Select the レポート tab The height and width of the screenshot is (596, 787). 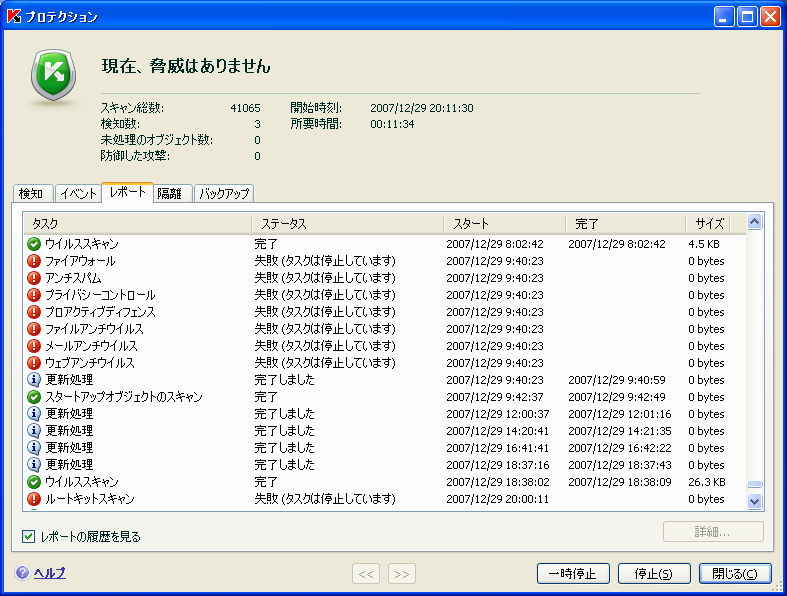click(x=127, y=192)
